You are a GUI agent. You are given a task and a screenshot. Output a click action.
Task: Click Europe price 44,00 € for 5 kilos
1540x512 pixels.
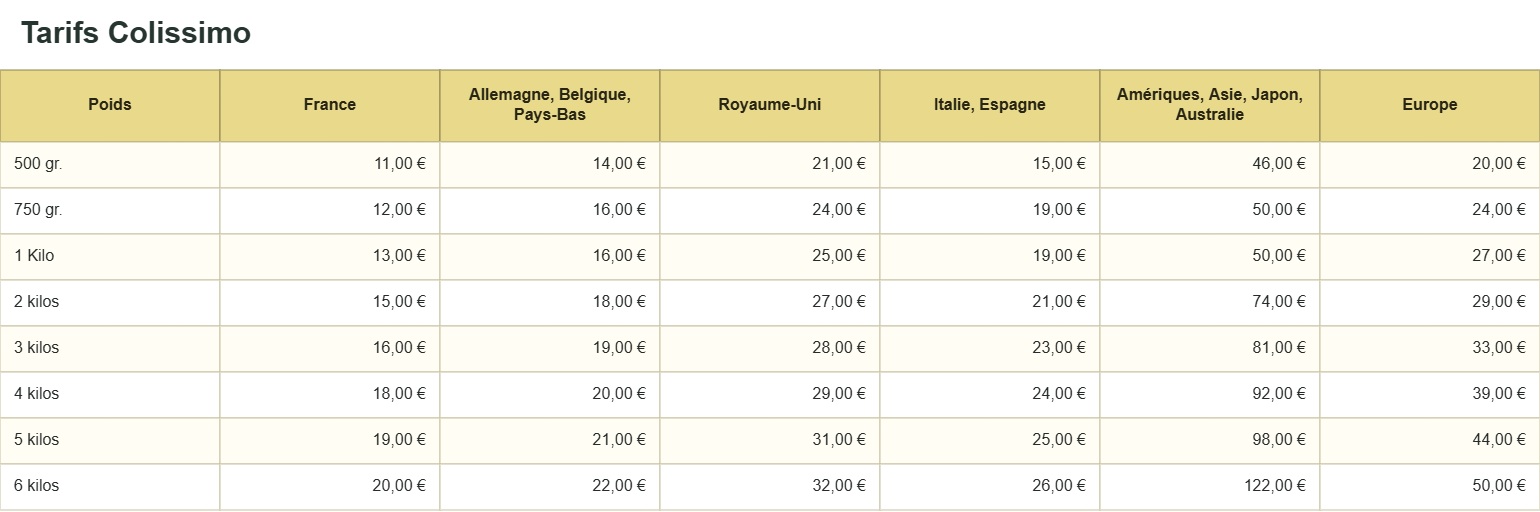(x=1430, y=440)
